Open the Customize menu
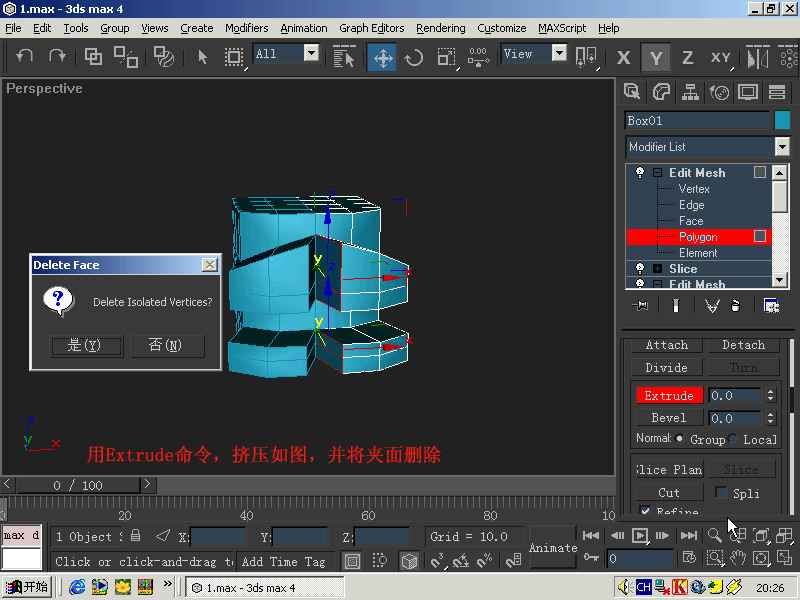Viewport: 800px width, 600px height. pos(502,28)
